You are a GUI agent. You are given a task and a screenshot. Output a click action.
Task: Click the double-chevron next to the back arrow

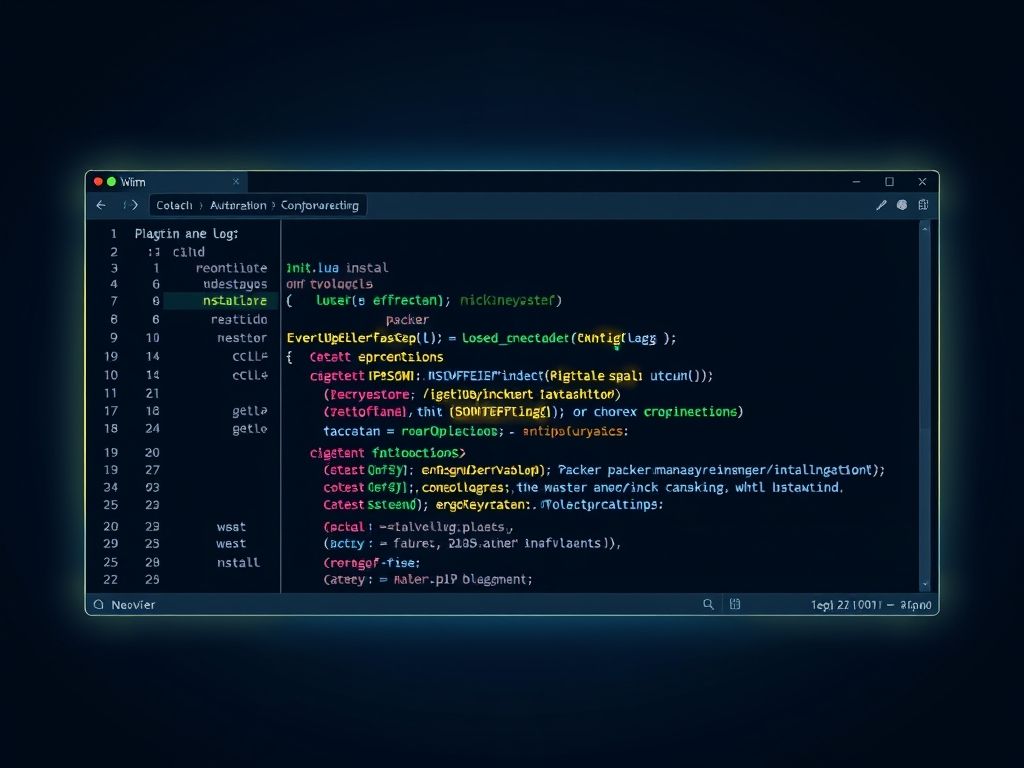pos(124,204)
